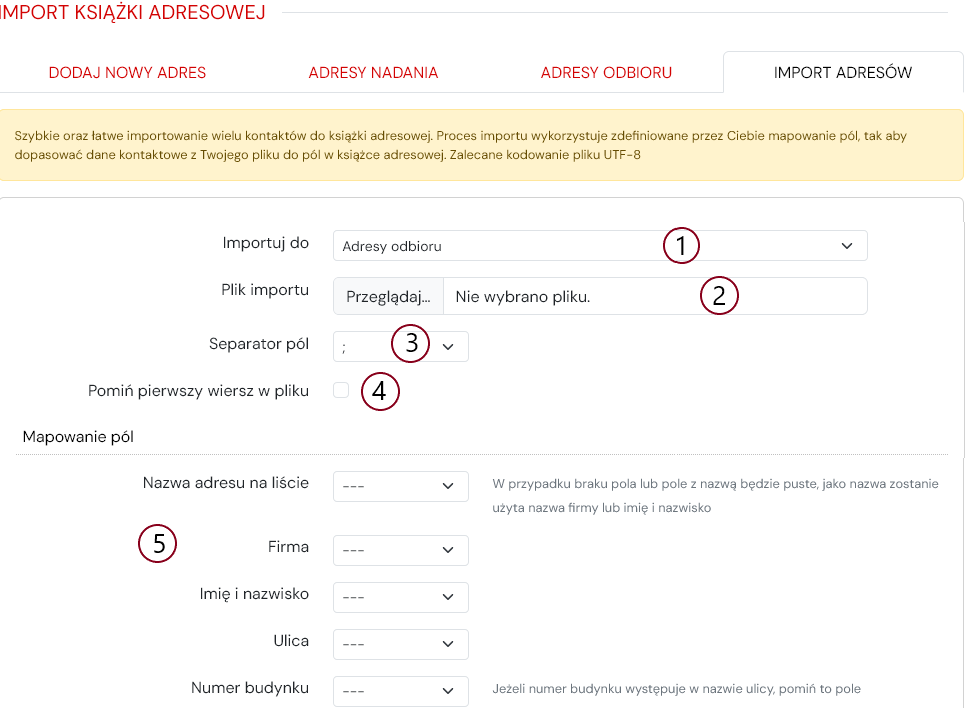Click the chevron arrow of Importuj do
Viewport: 975px width, 708px height.
(847, 246)
